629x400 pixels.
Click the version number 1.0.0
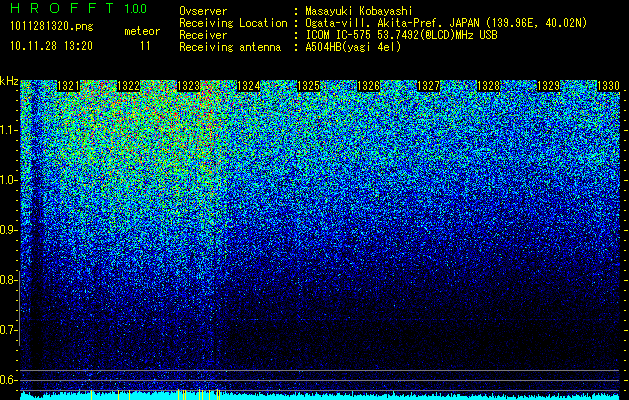coord(136,9)
